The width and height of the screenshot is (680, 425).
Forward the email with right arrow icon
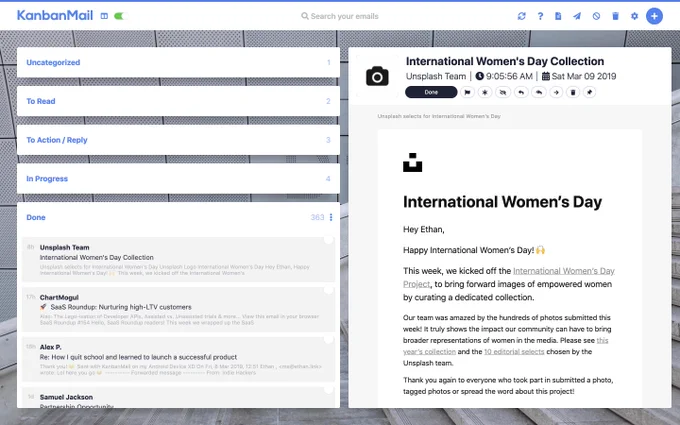(556, 92)
